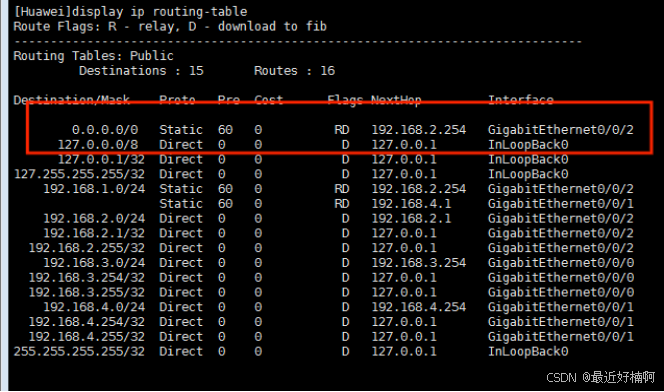Select destination 192.168.3.255/32
The image size is (664, 392).
coord(87,292)
